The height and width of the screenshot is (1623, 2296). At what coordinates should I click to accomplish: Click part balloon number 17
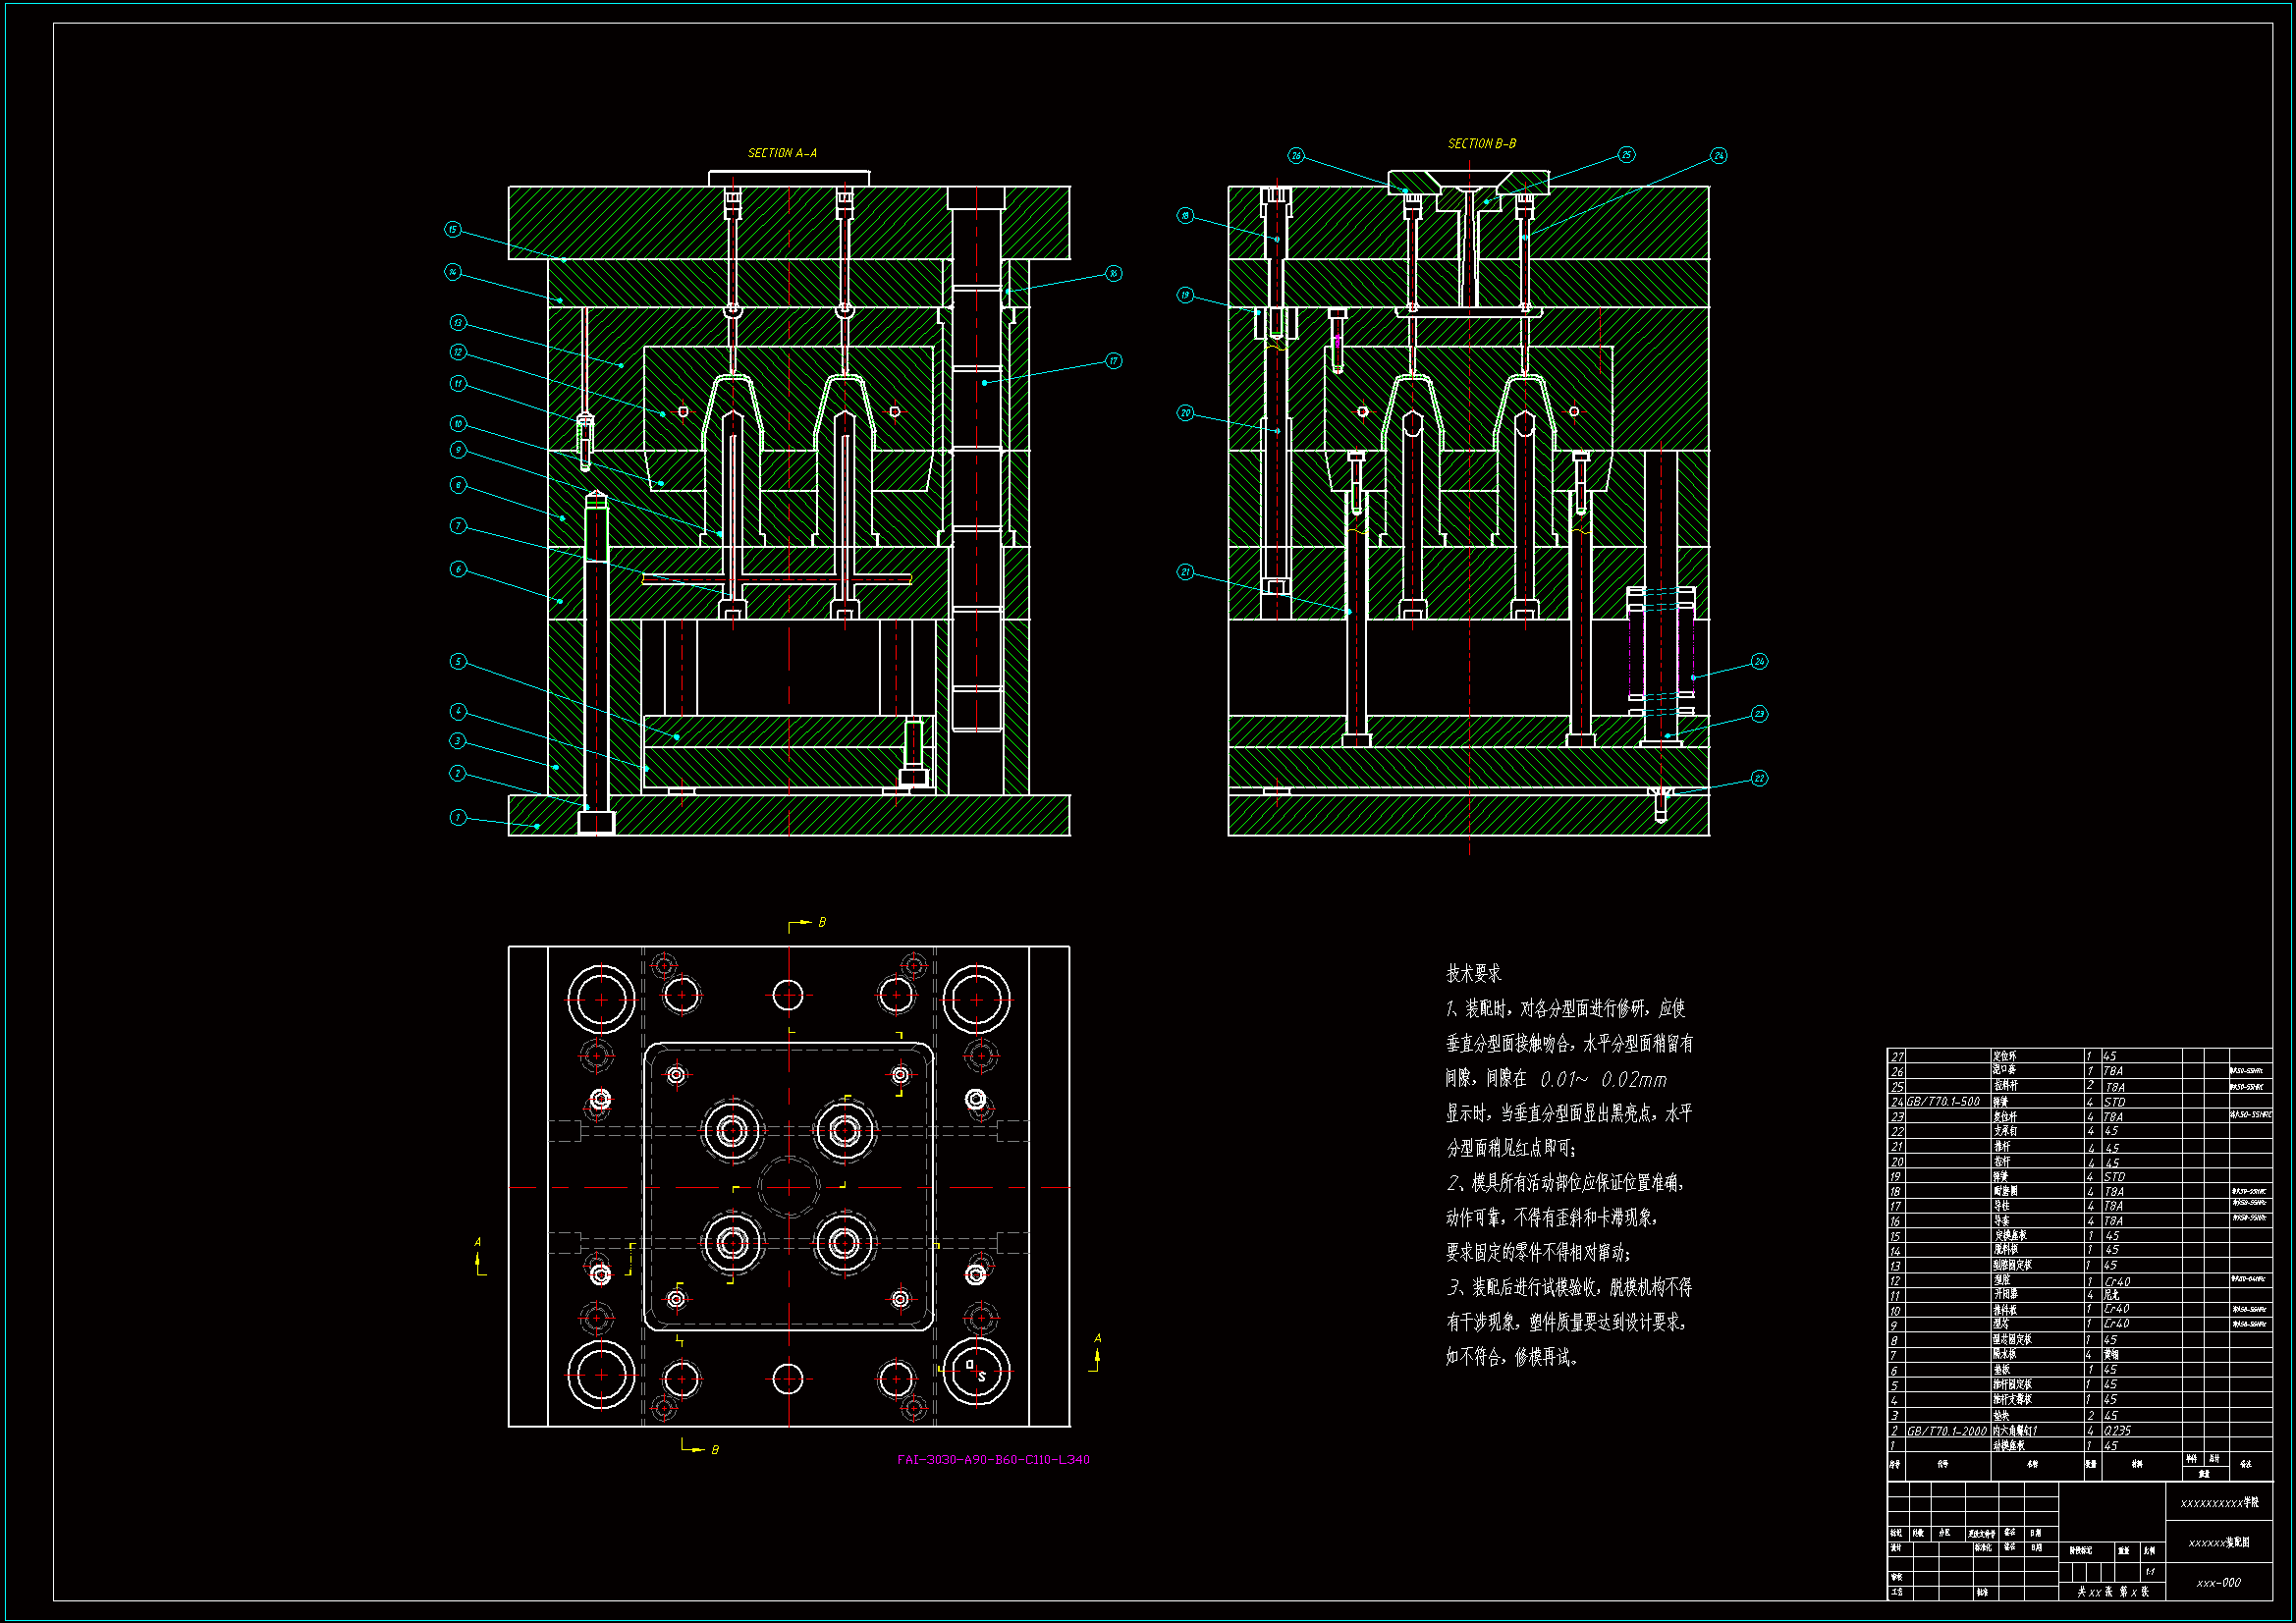pos(1113,361)
